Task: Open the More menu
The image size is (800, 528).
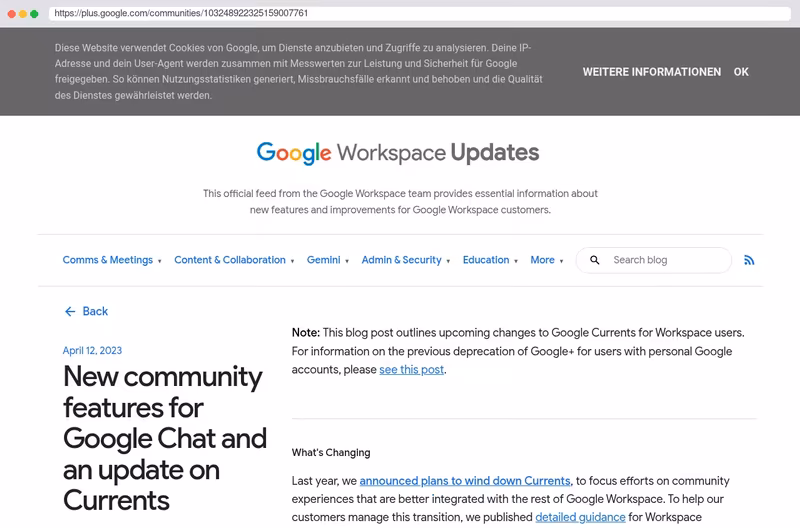Action: (x=542, y=260)
